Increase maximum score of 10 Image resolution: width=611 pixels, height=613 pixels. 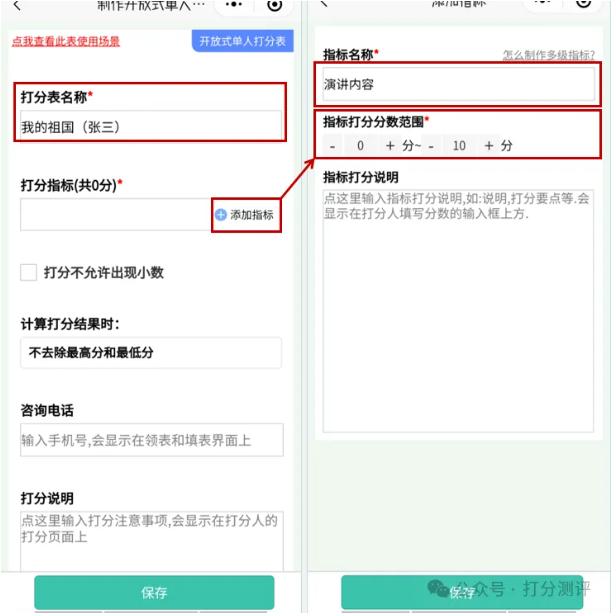point(489,146)
